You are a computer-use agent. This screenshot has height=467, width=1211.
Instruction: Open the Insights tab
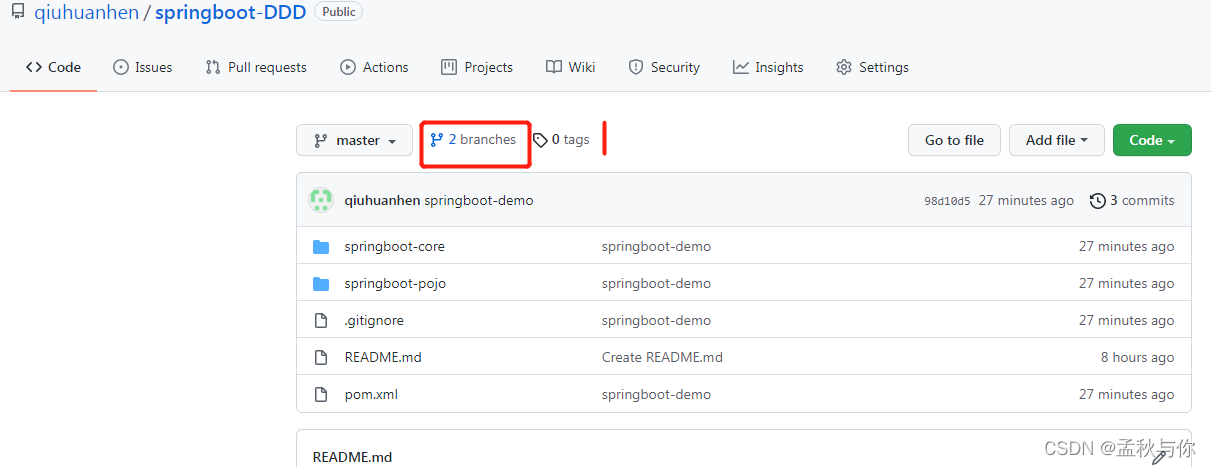[x=768, y=67]
